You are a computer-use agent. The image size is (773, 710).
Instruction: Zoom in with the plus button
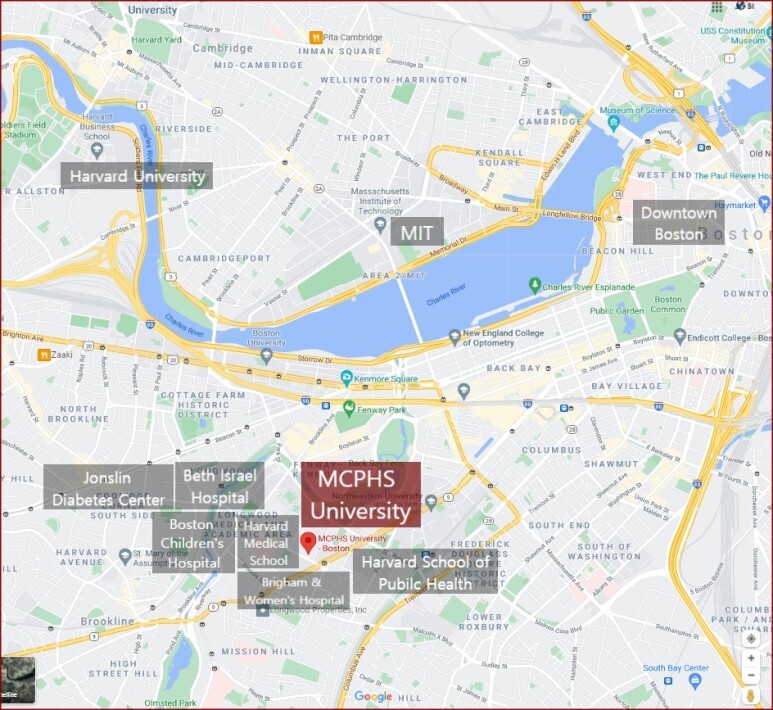point(751,658)
